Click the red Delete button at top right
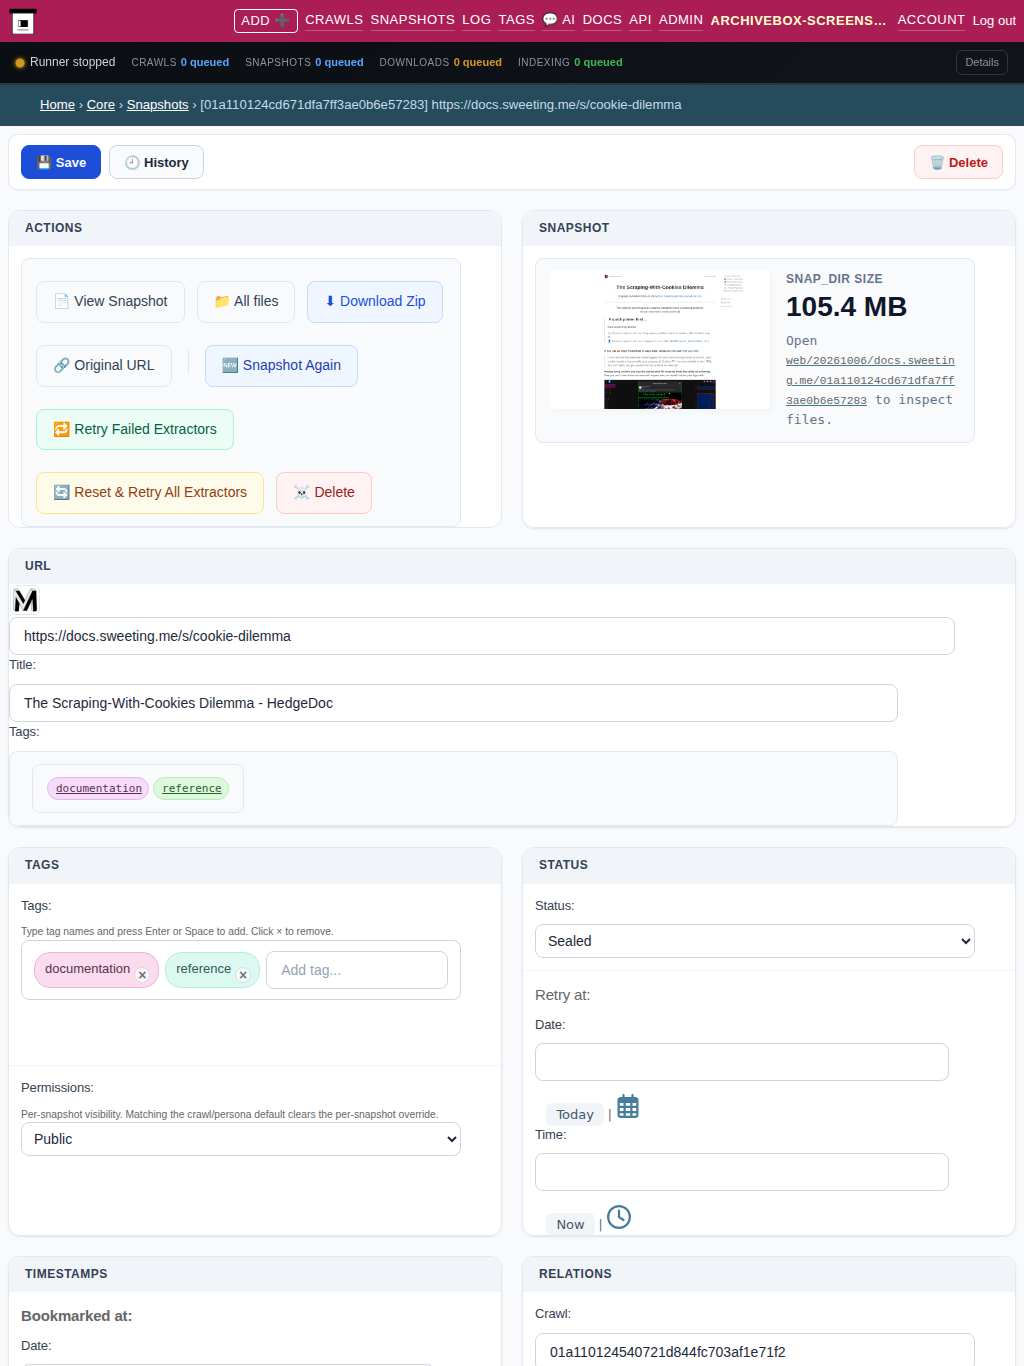This screenshot has height=1366, width=1024. (x=958, y=162)
